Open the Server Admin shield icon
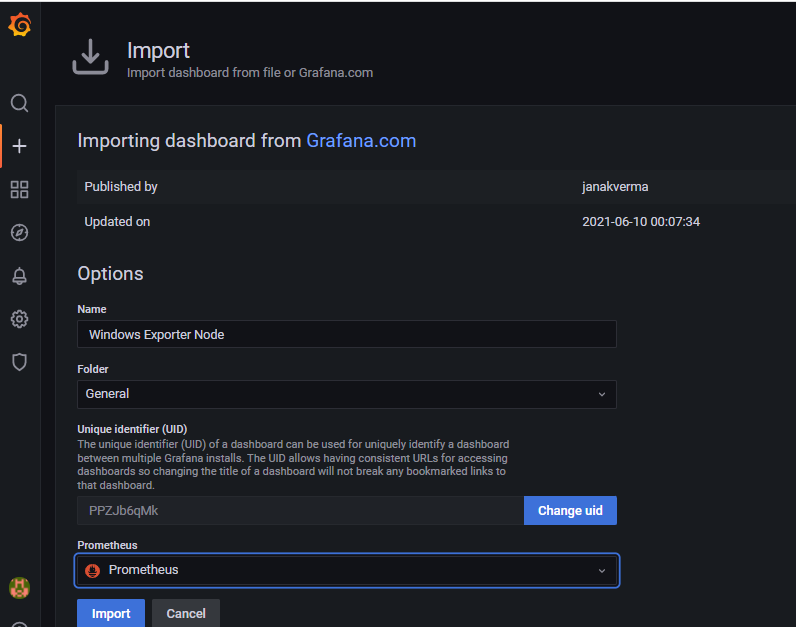 (x=19, y=362)
